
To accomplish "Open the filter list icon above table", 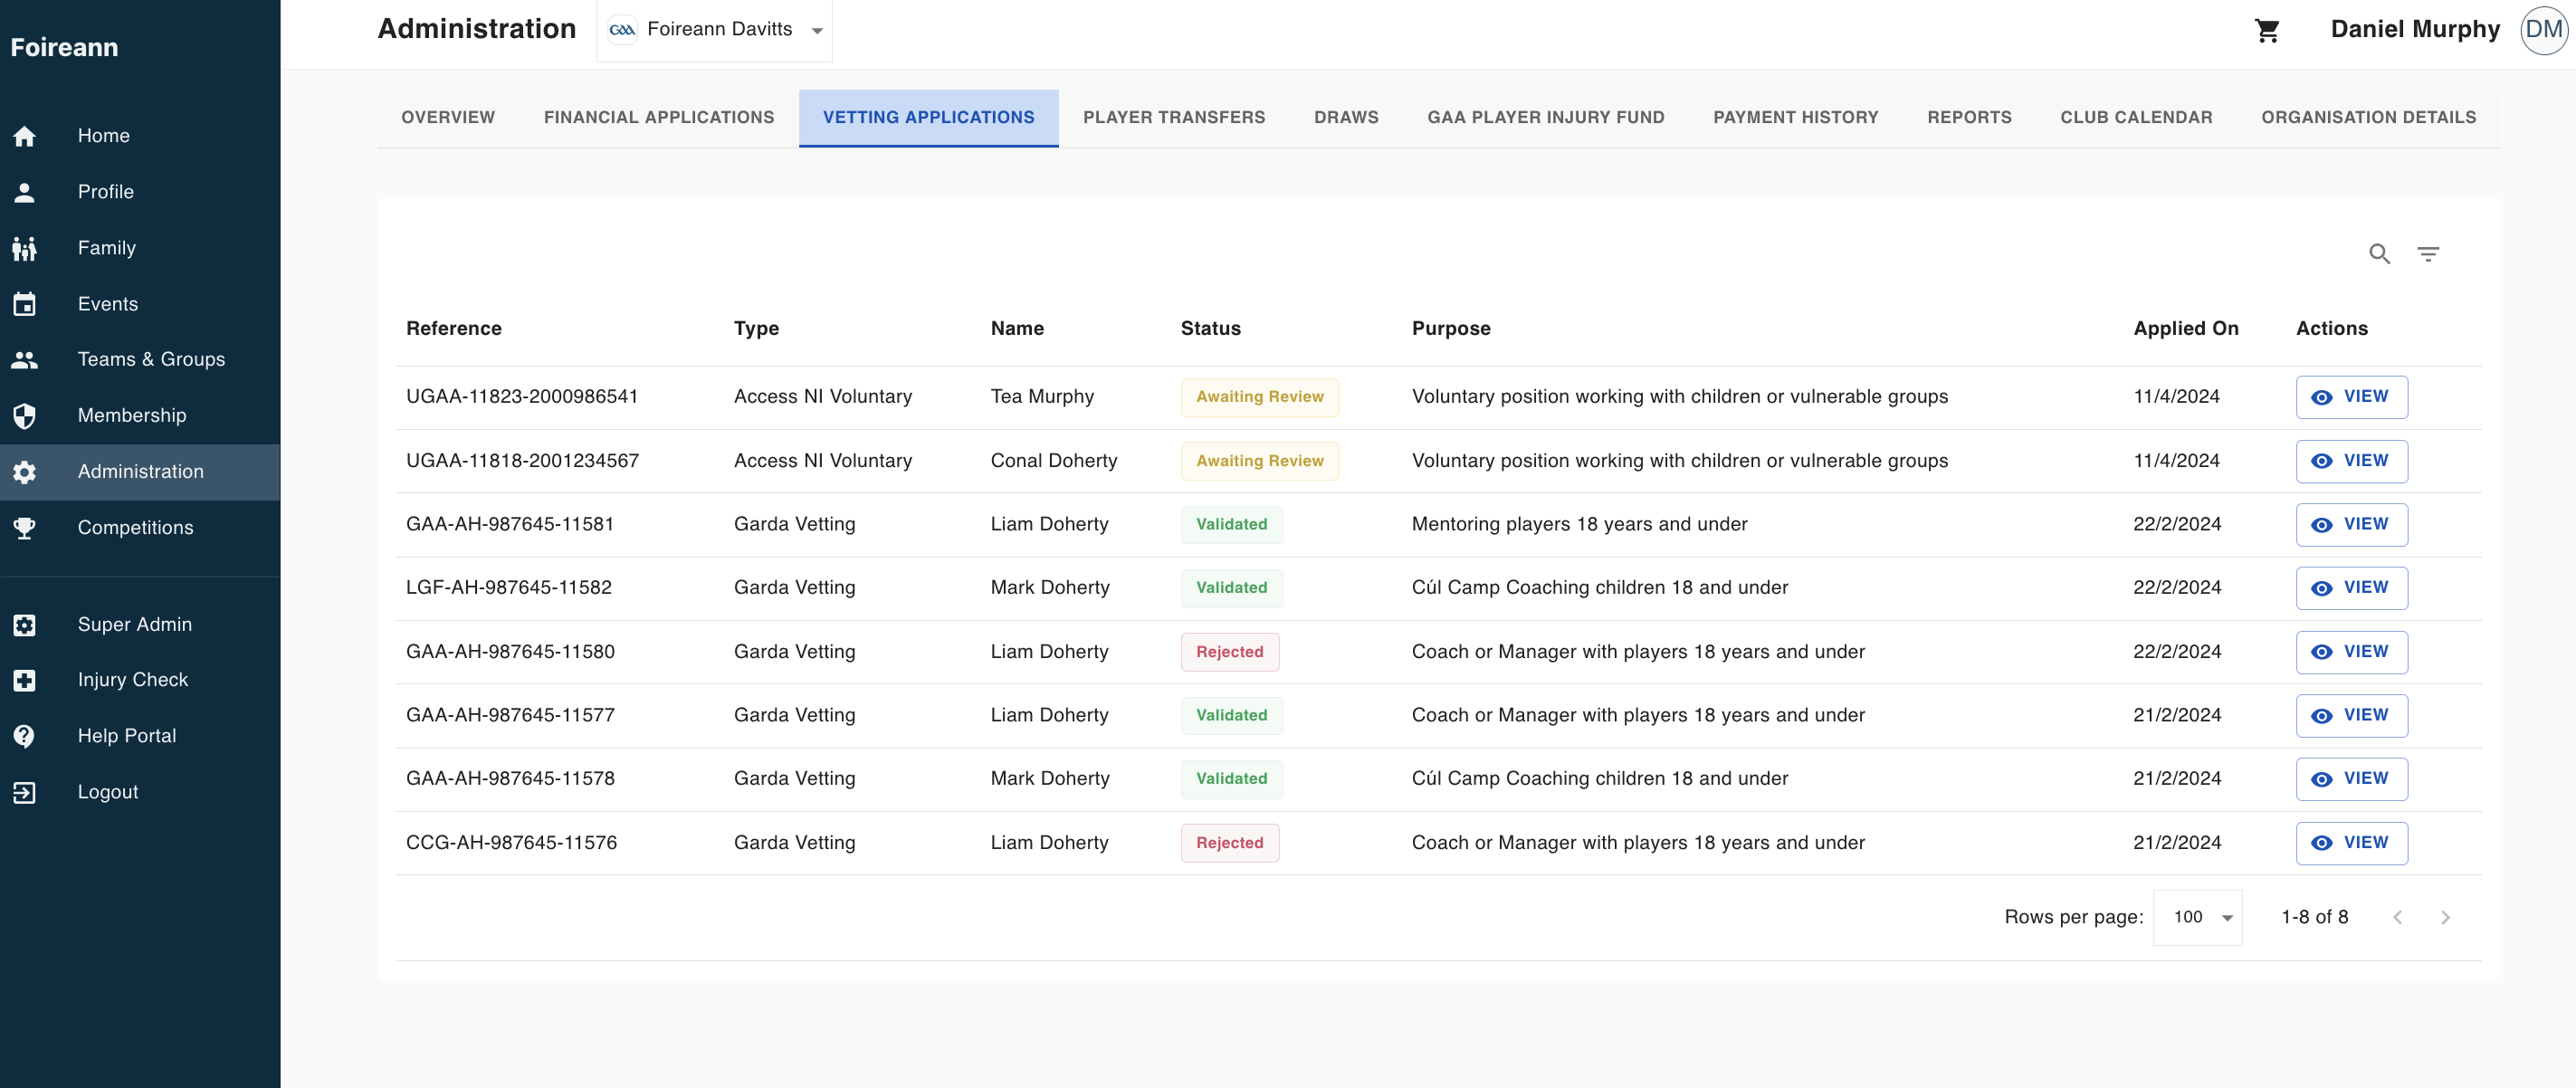I will coord(2428,254).
